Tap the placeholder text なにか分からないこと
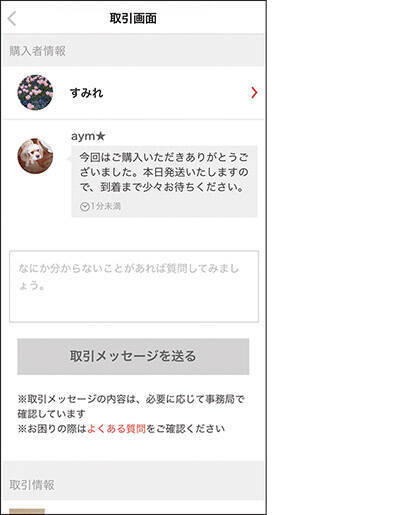Image resolution: width=400 pixels, height=515 pixels. 129,277
